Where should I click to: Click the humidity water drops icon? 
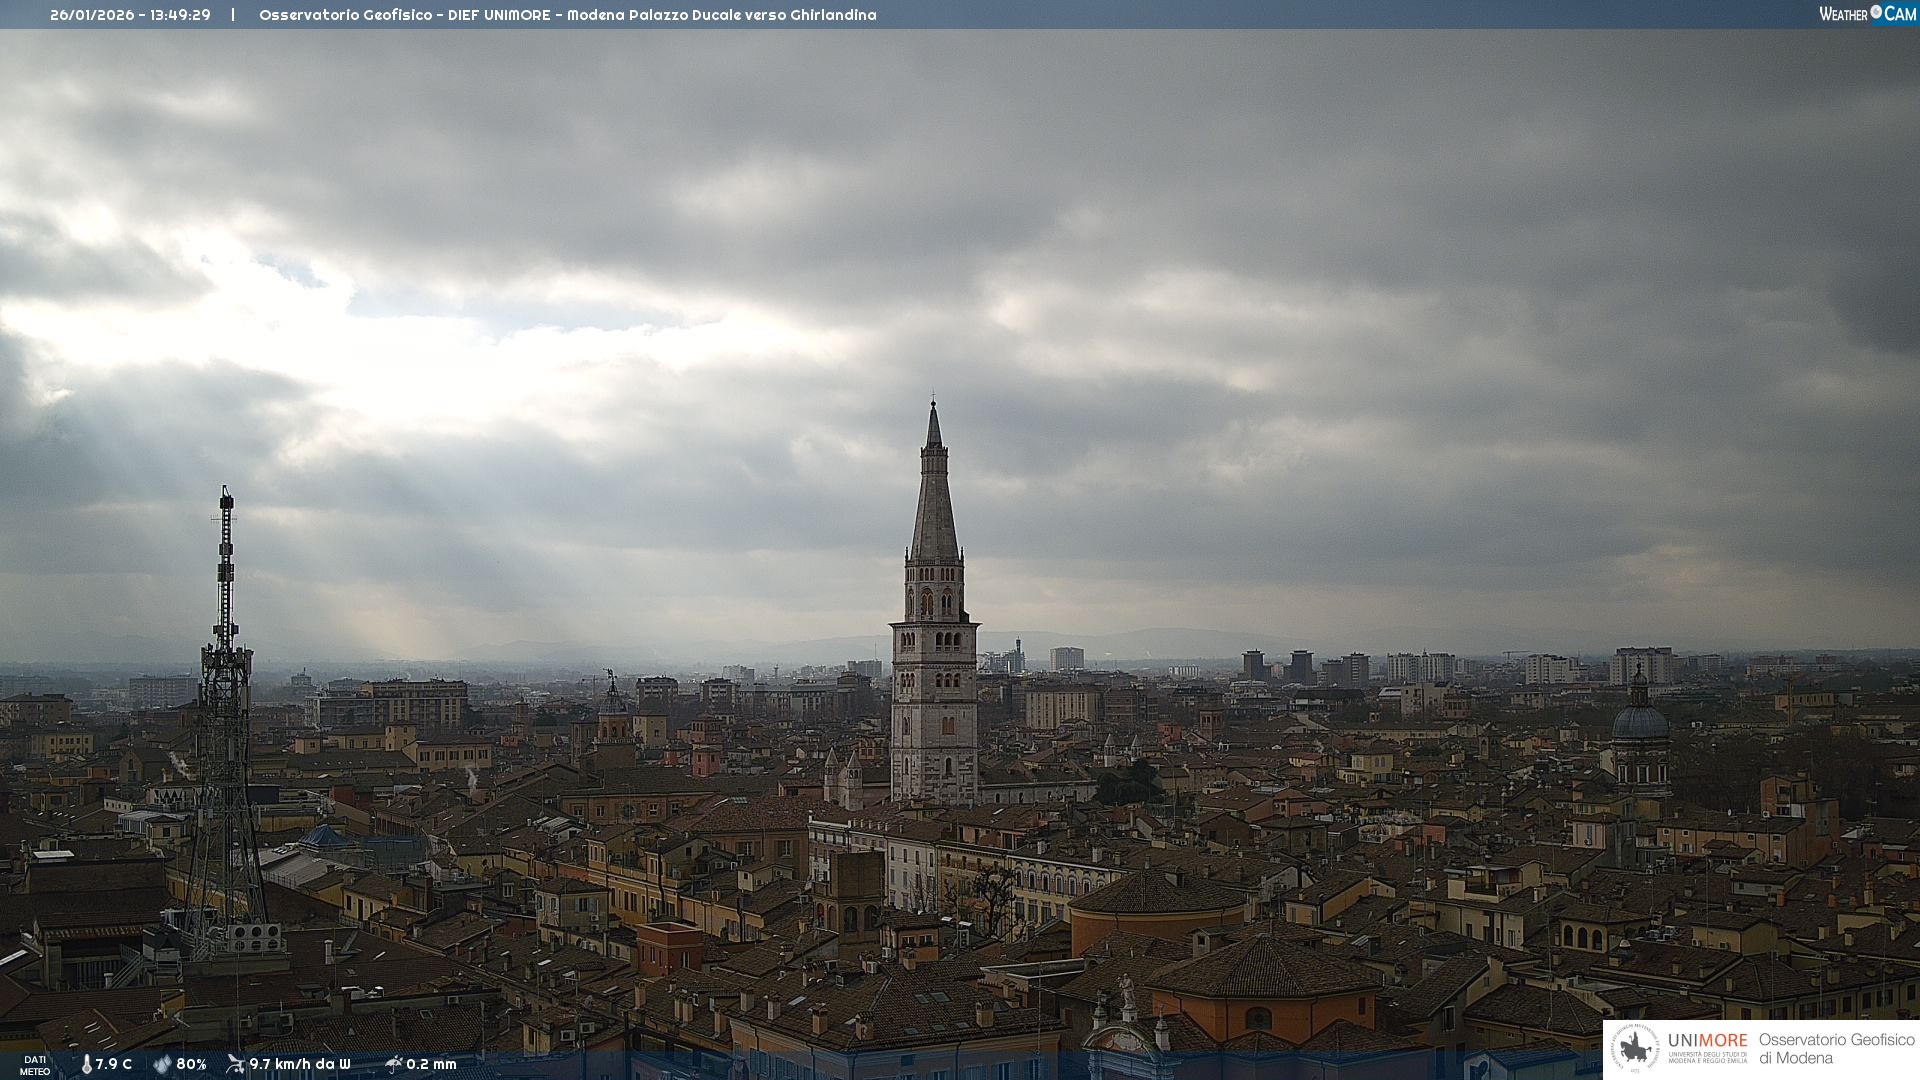click(x=162, y=1064)
